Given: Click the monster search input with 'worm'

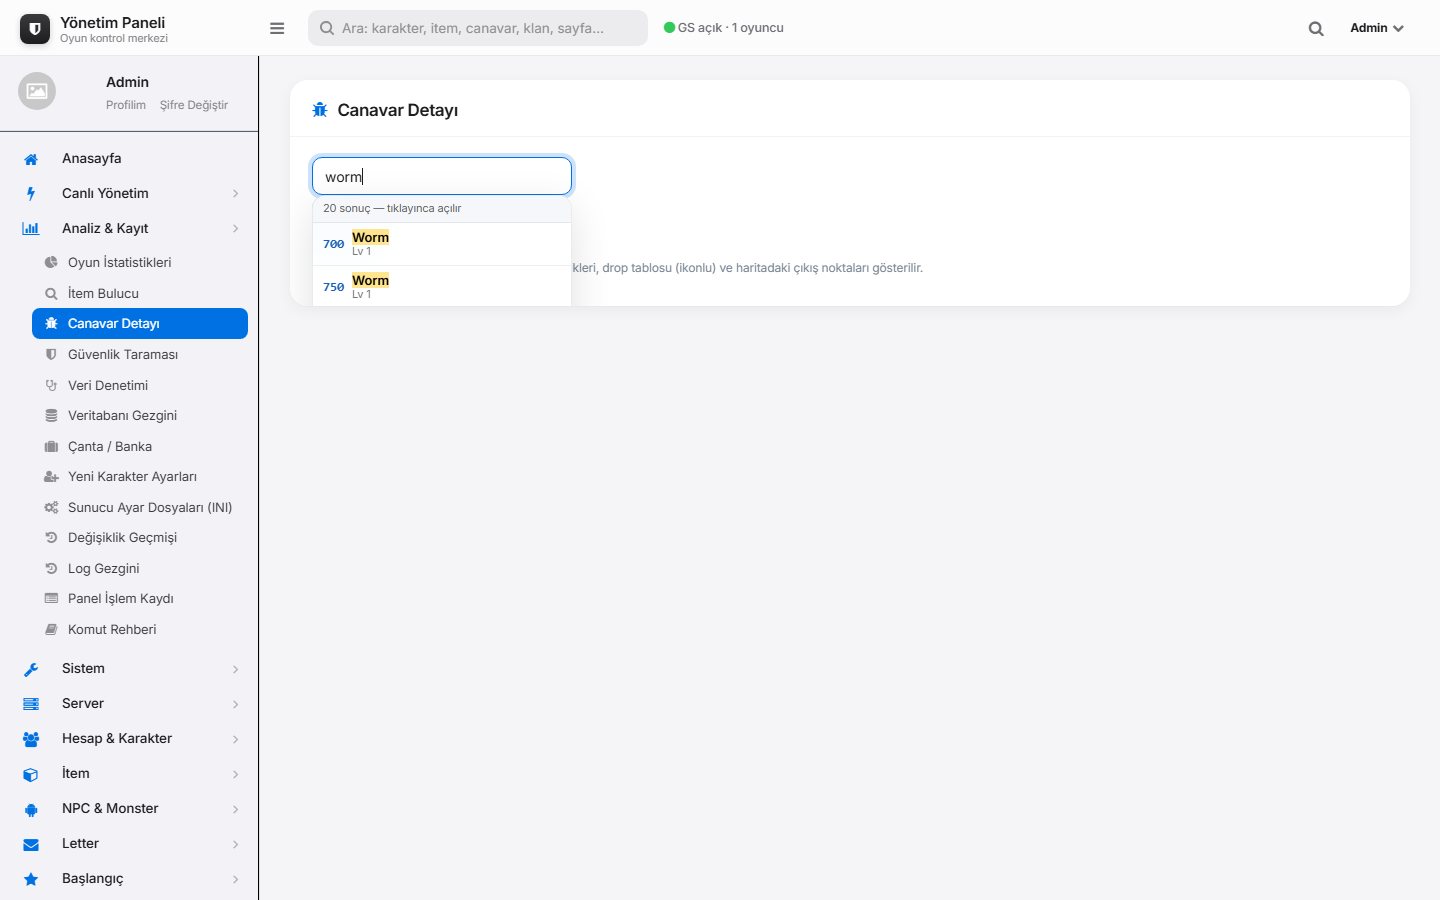Looking at the screenshot, I should point(442,176).
